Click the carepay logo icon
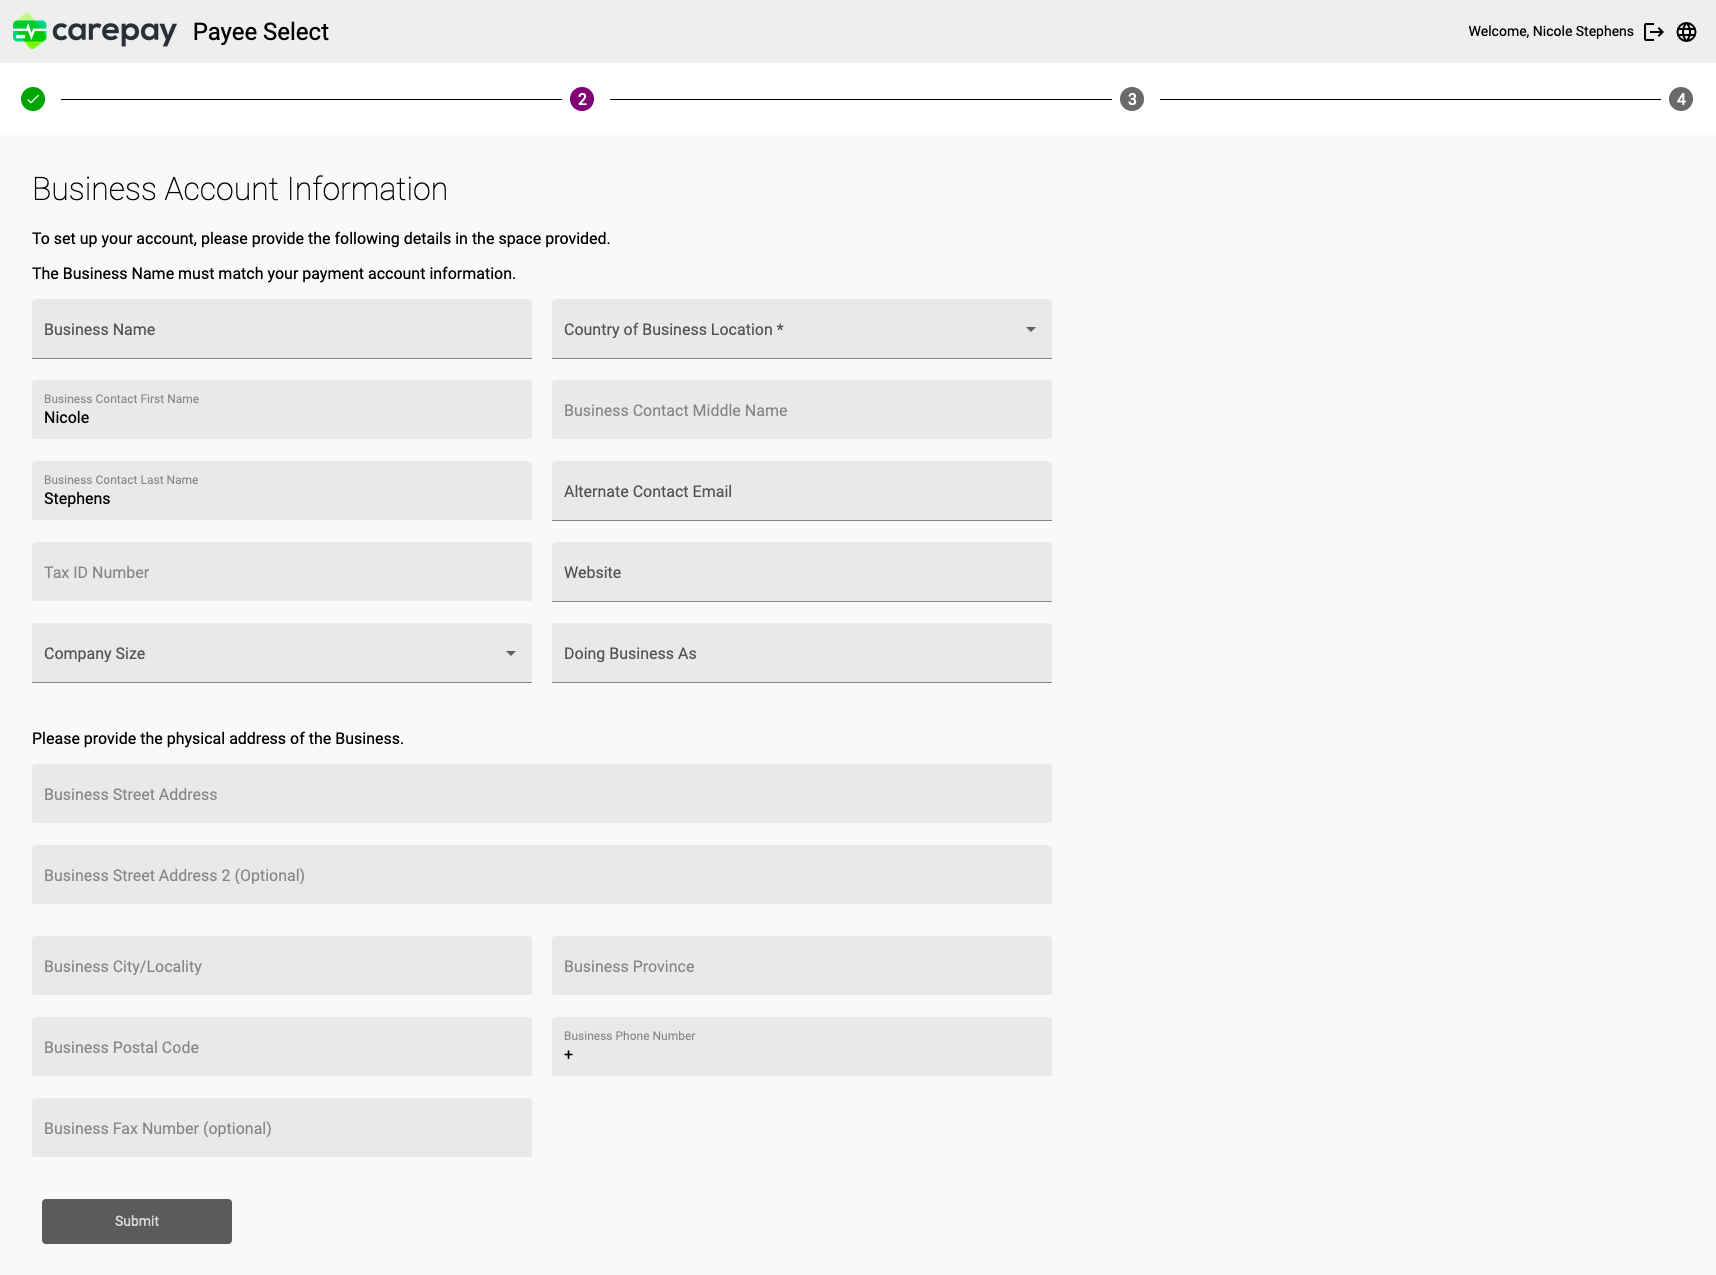This screenshot has width=1716, height=1275. coord(29,32)
